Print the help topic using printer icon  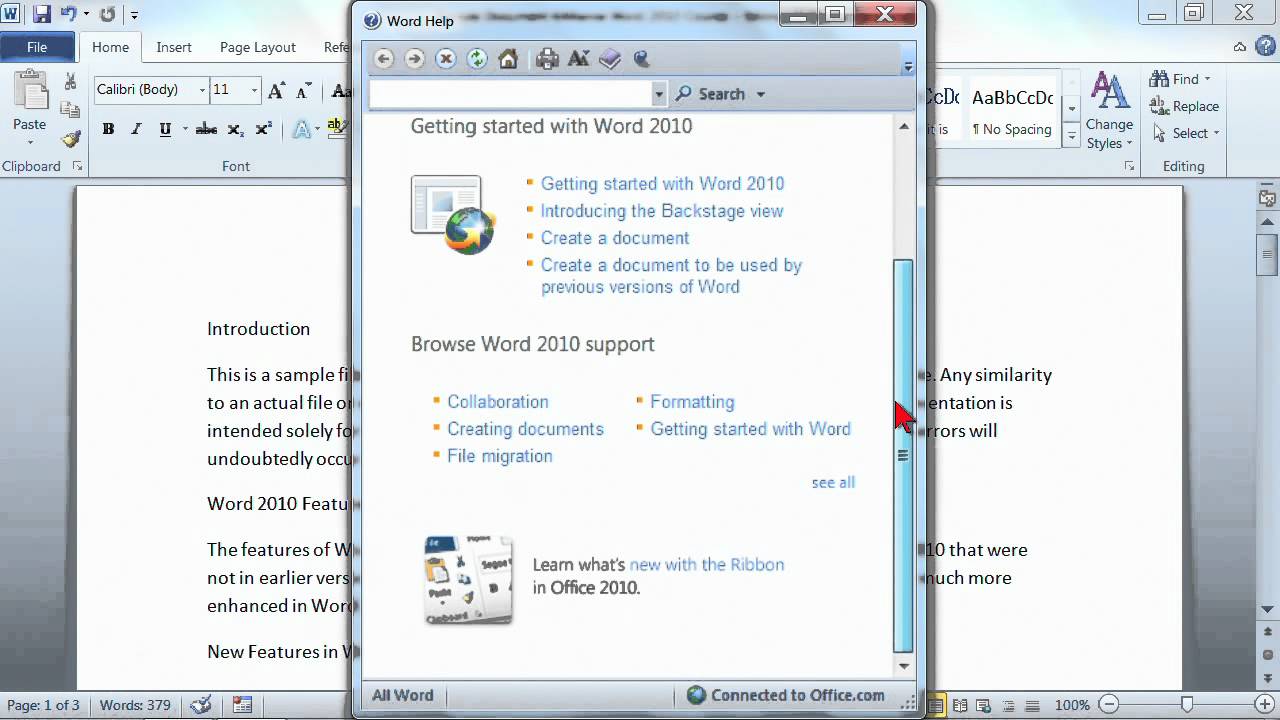point(547,59)
